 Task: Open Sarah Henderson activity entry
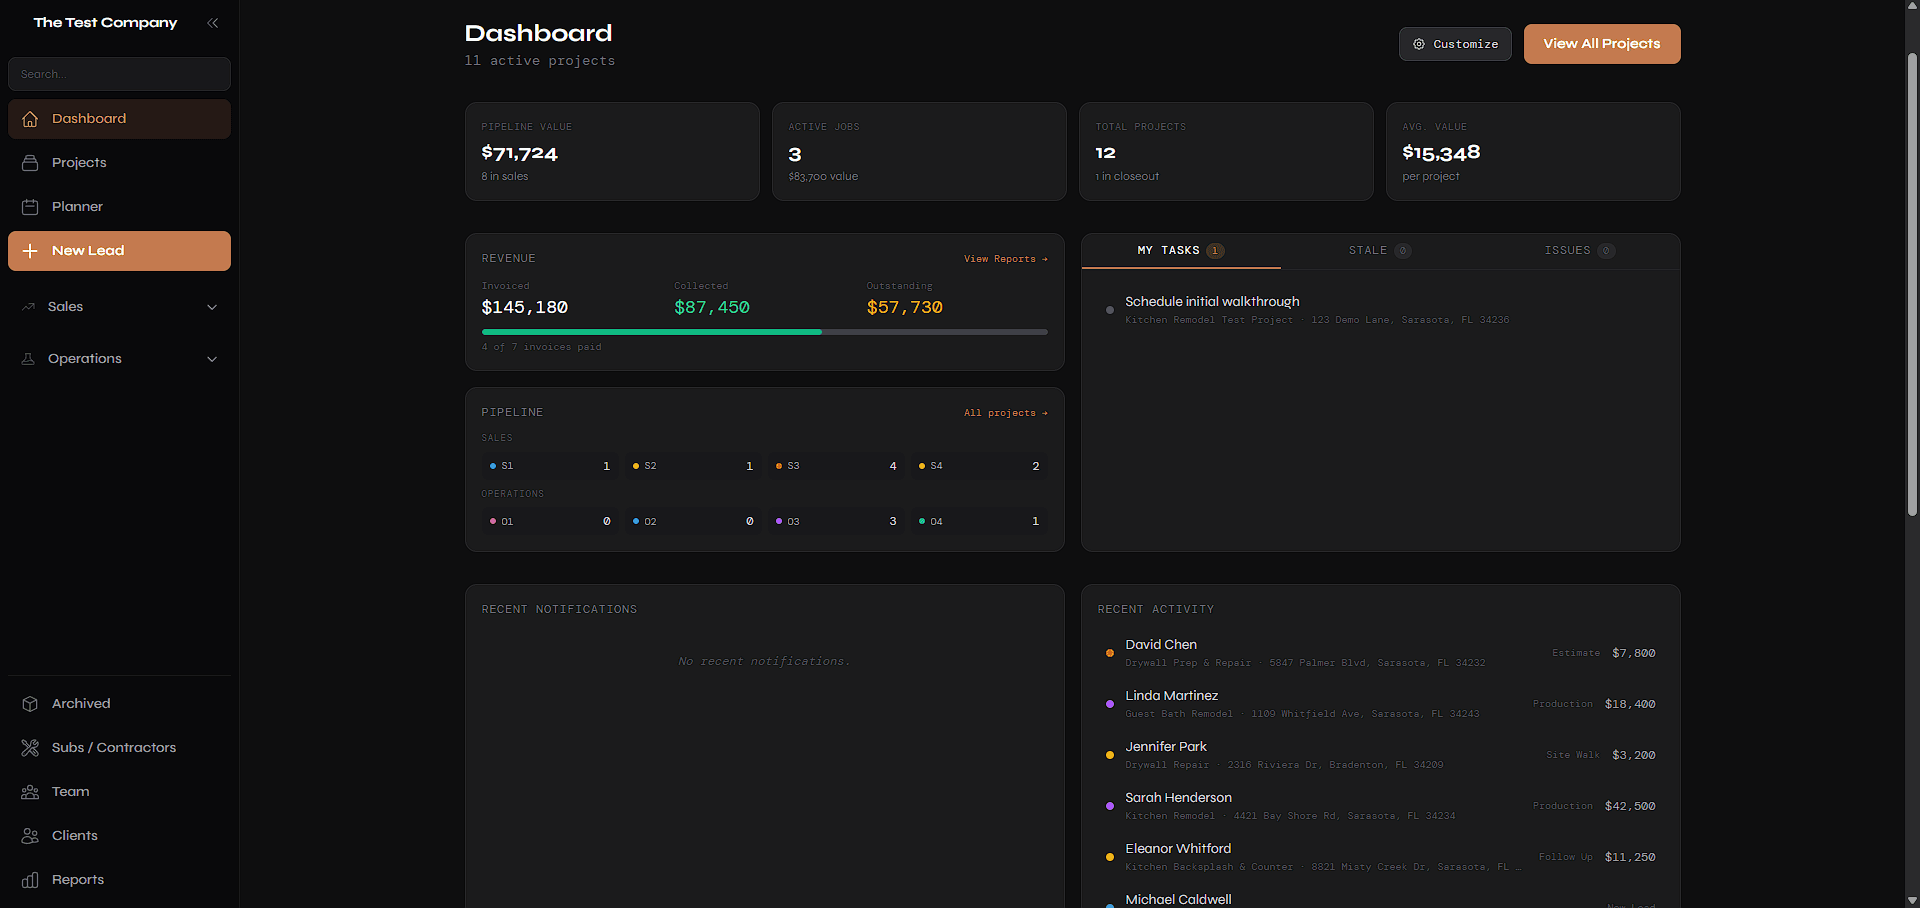1380,806
